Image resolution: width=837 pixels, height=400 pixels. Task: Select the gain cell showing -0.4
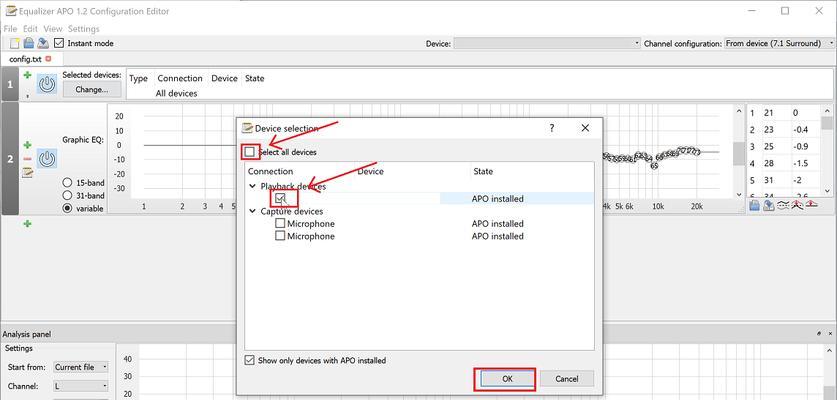[x=804, y=130]
